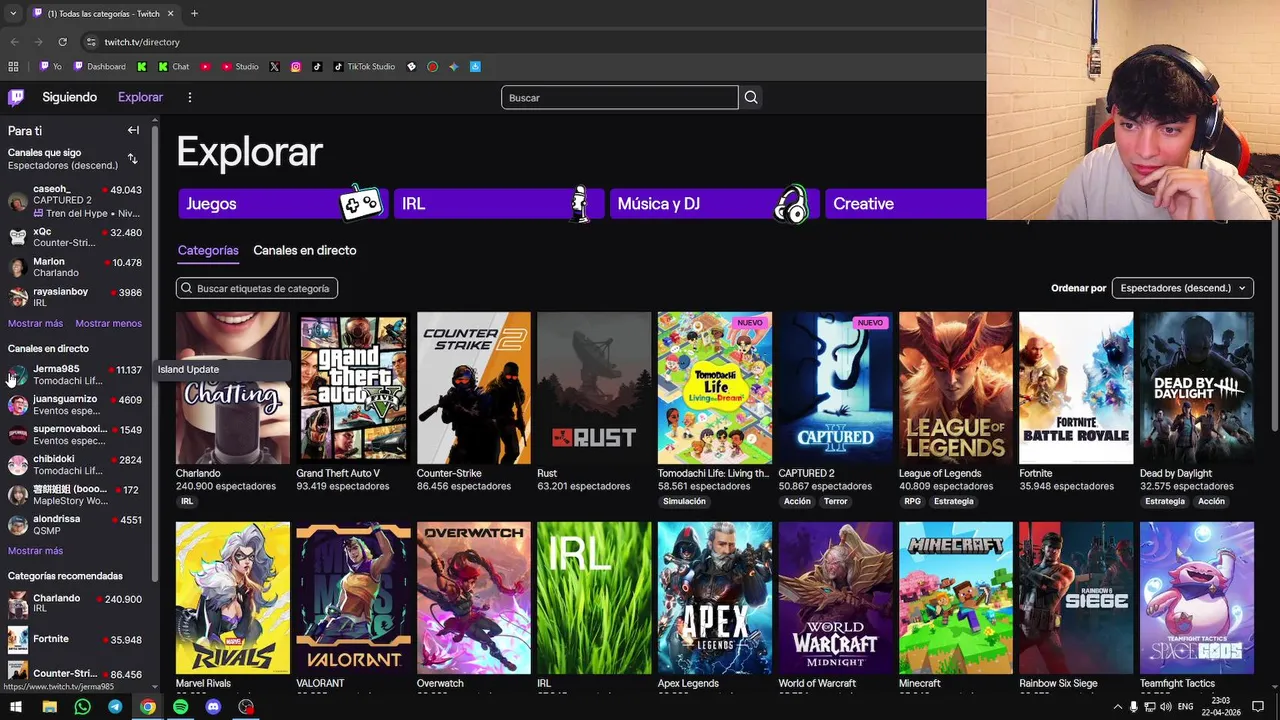Click the RPG tag under League of Legends
The image size is (1280, 720).
point(913,502)
